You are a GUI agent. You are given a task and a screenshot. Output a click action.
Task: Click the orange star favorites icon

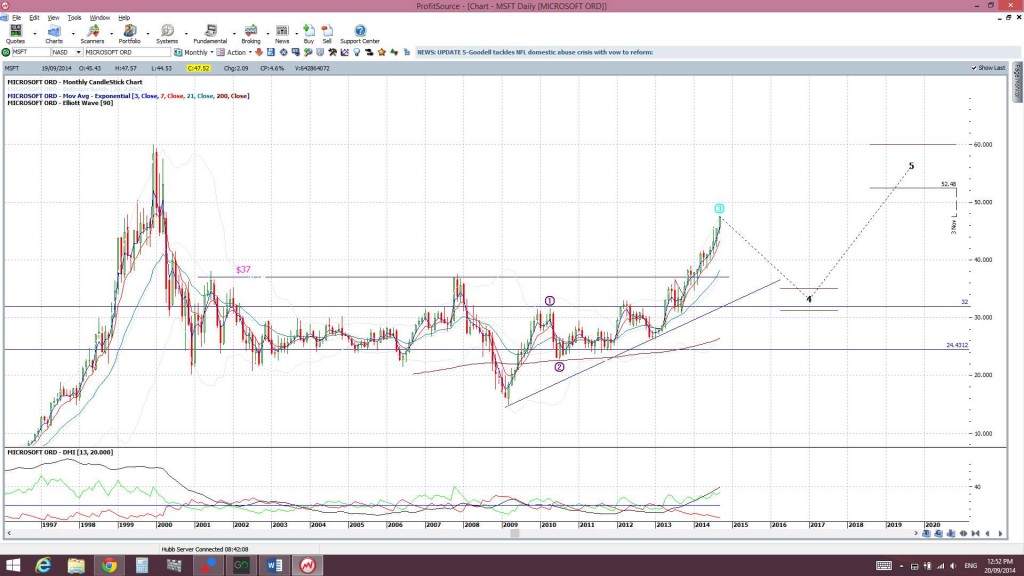[x=381, y=52]
